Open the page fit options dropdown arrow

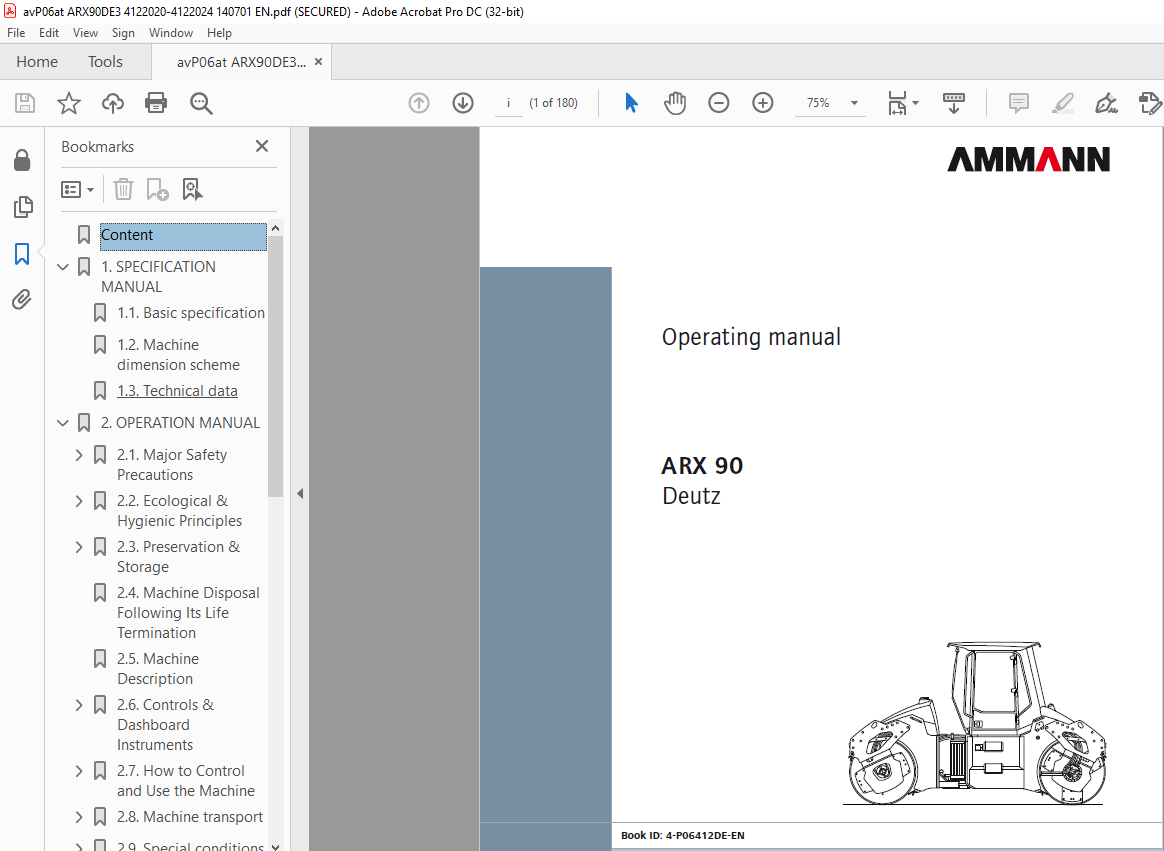pyautogui.click(x=915, y=102)
